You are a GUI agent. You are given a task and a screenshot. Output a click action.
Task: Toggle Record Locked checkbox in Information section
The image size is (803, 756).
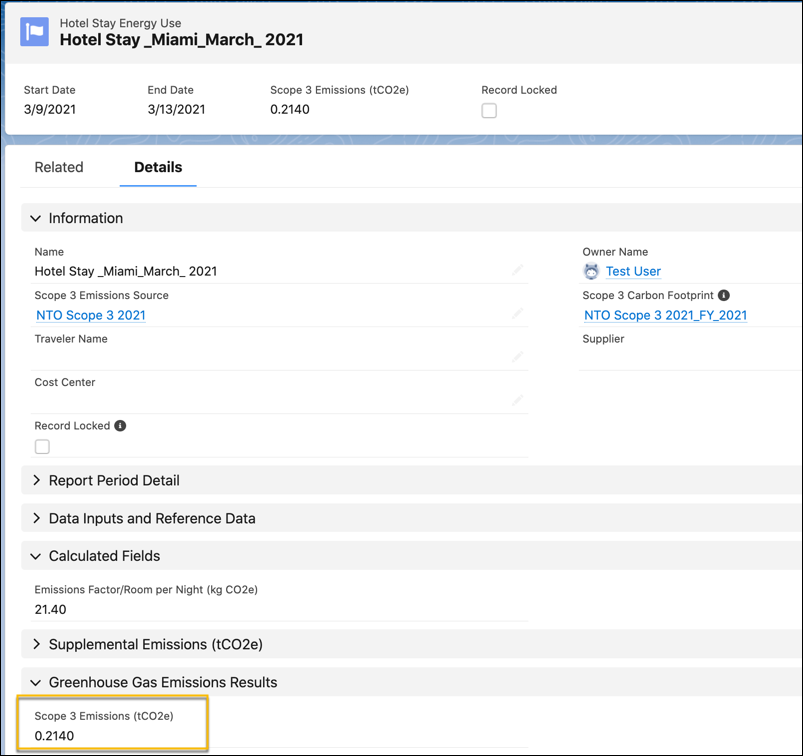point(42,447)
